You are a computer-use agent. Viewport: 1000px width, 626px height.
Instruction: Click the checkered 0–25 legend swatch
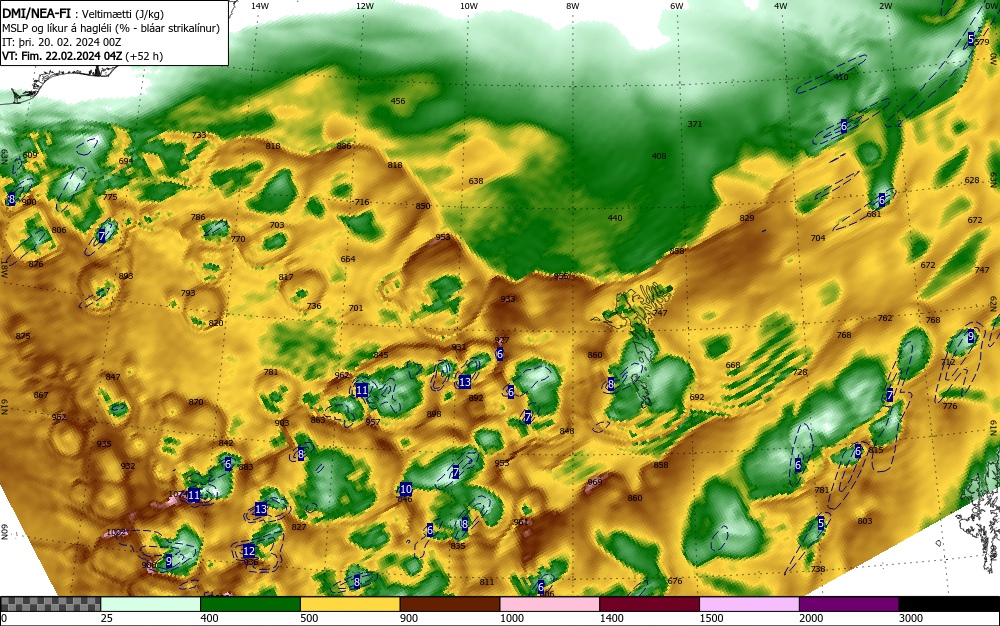(x=50, y=604)
